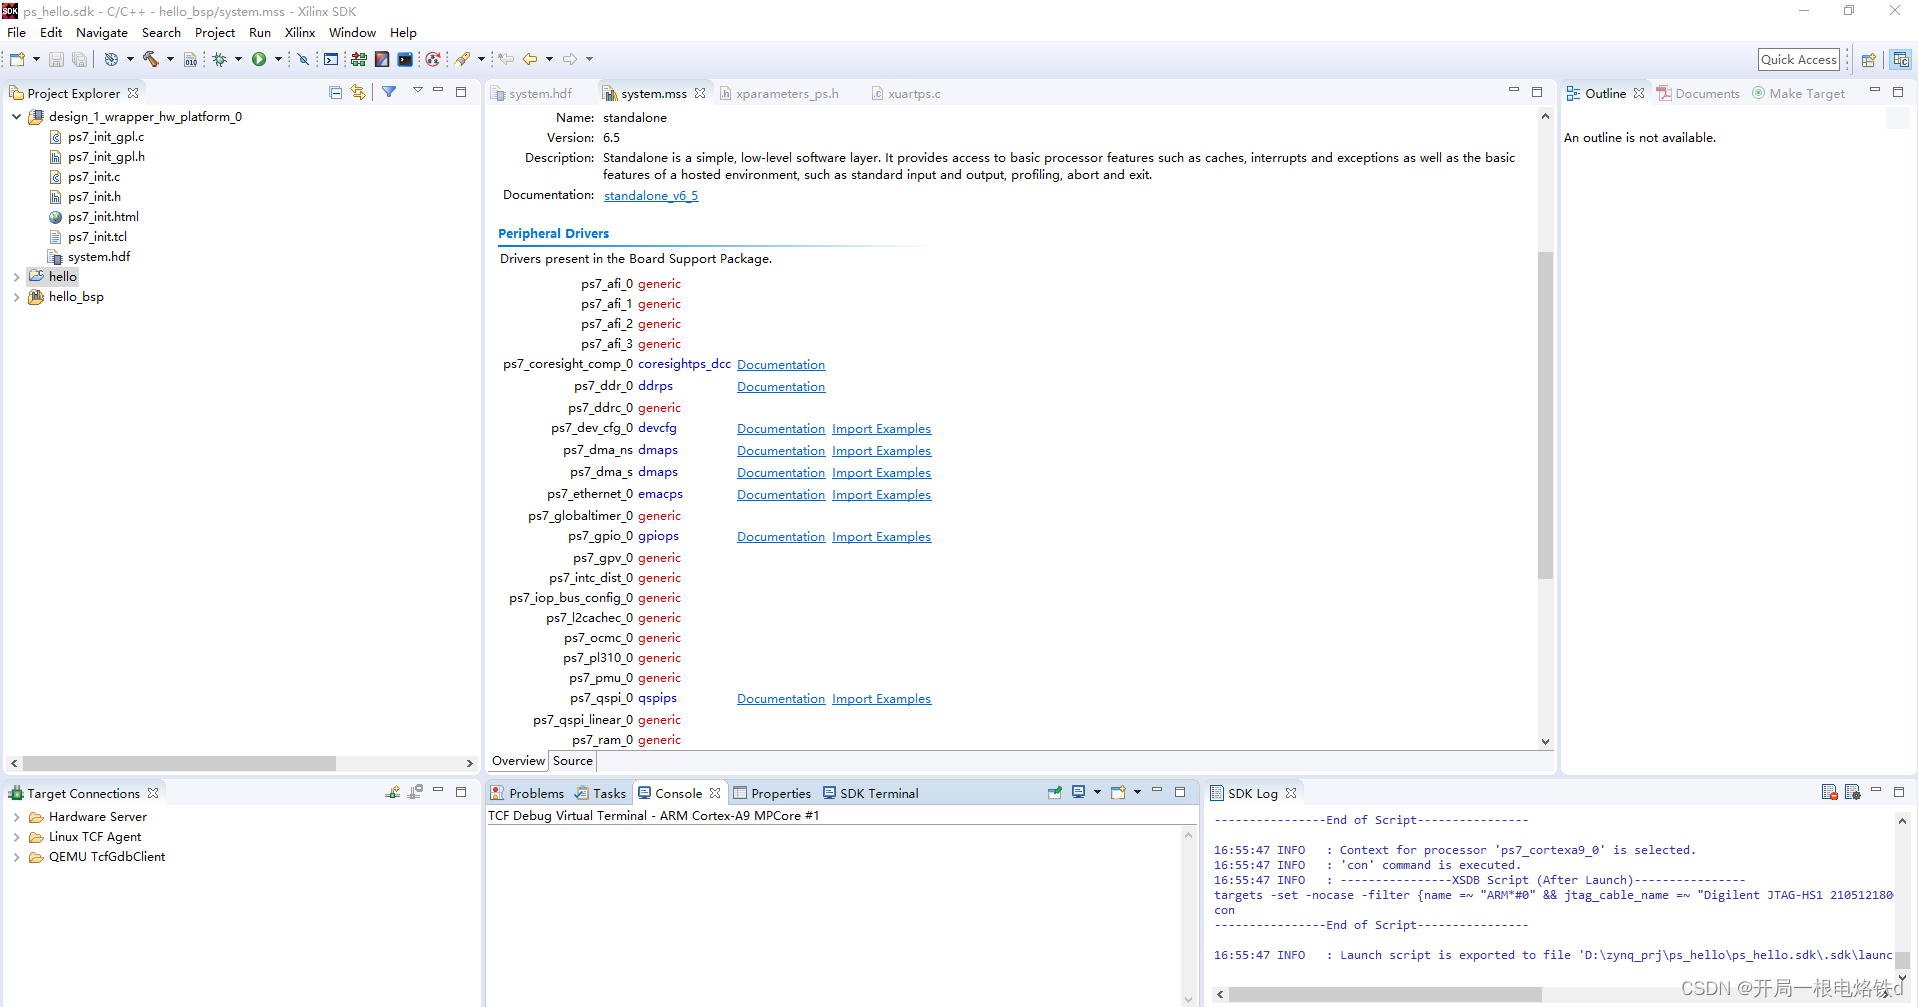Open the Debug dropdown arrow
Viewport: 1918px width, 1007px height.
point(238,59)
